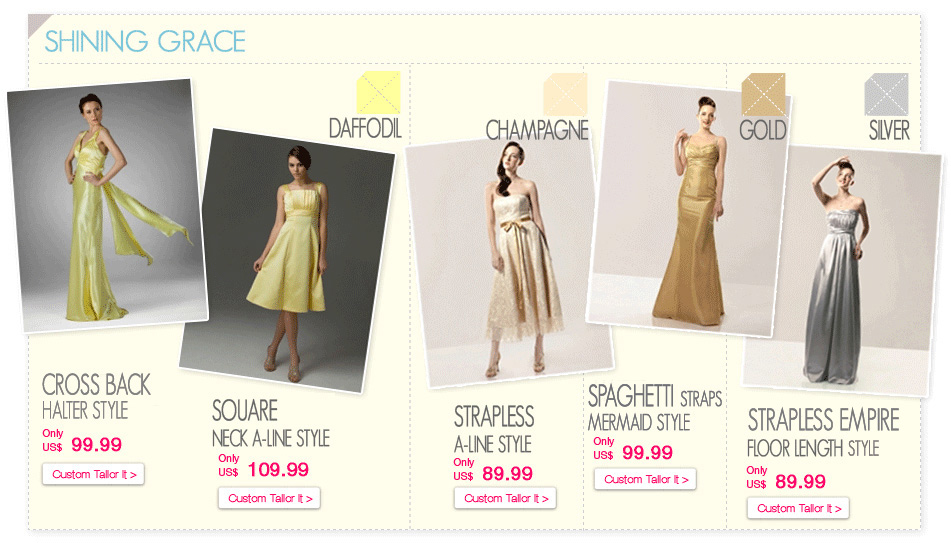Viewport: 951px width, 543px height.
Task: Click the Mermaid Style subtitle
Action: (x=639, y=422)
